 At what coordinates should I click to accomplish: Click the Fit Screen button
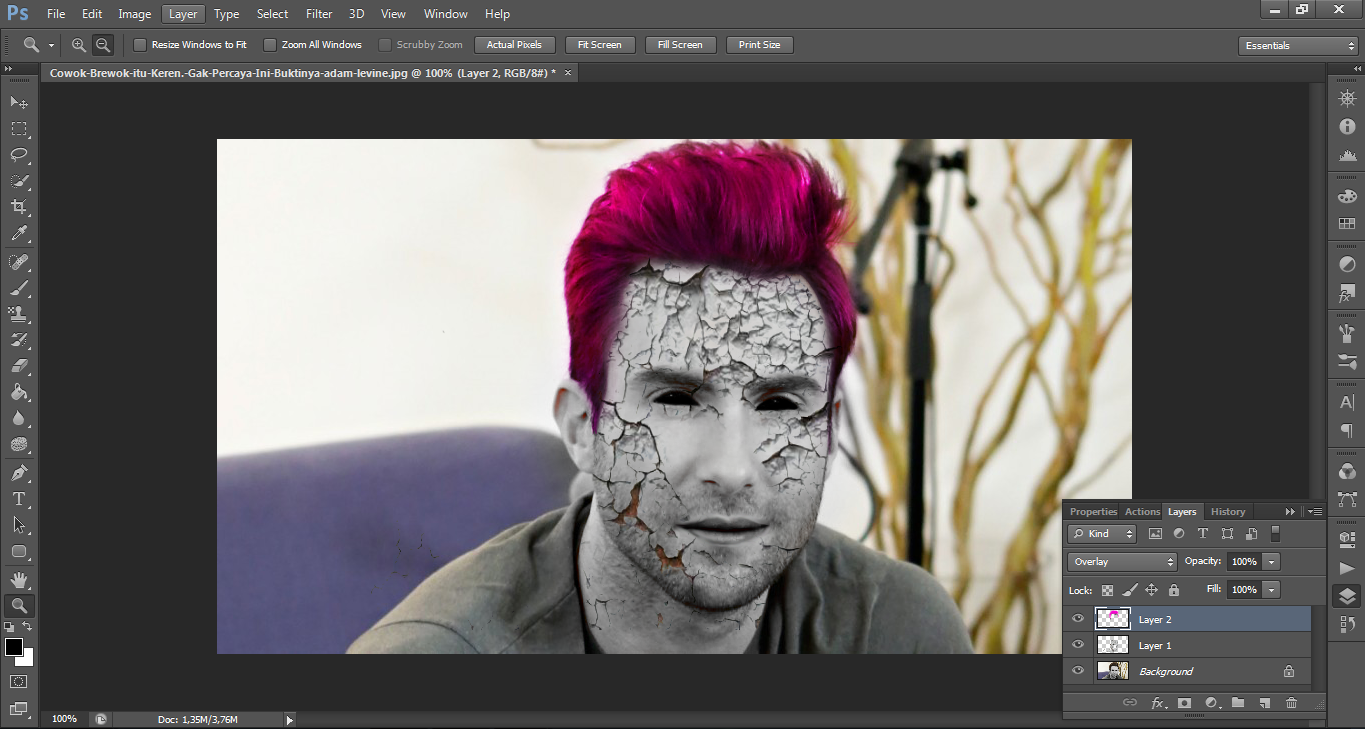(x=600, y=45)
